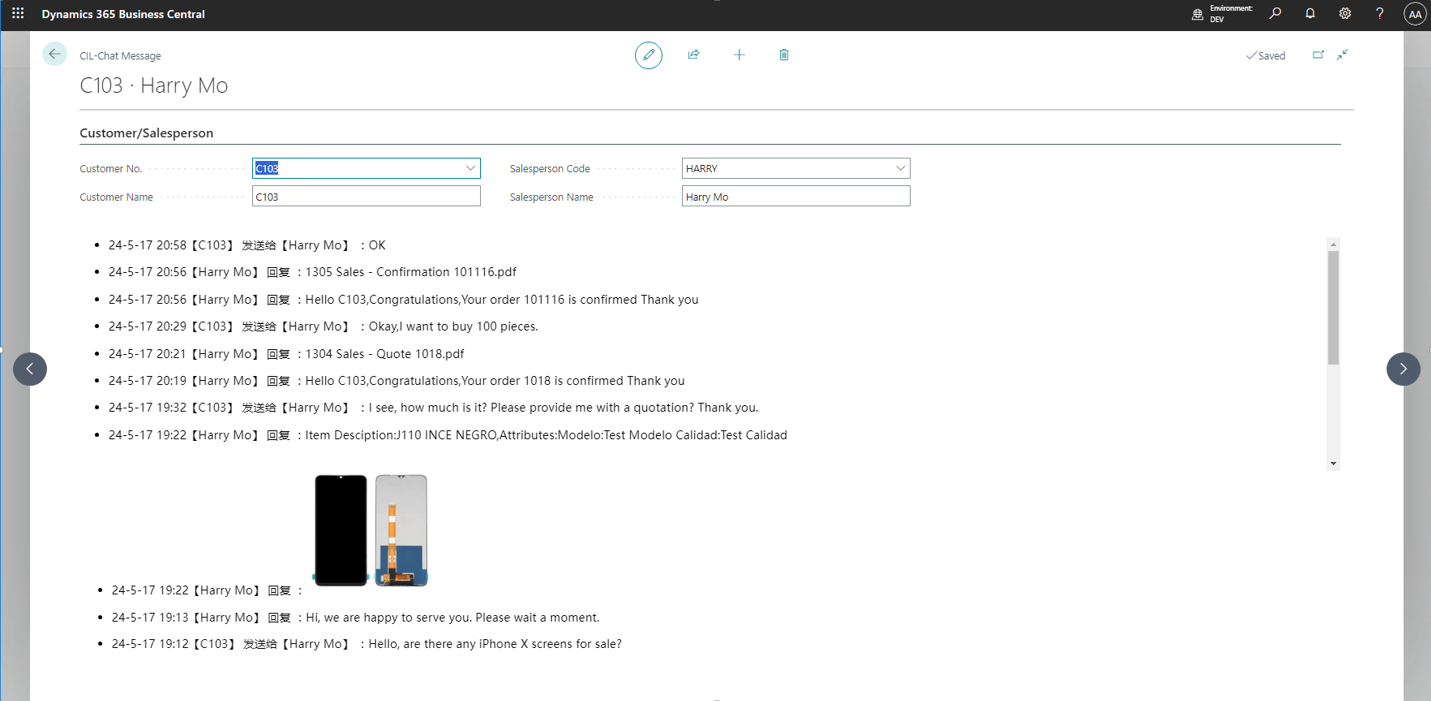Open the help question mark
This screenshot has width=1431, height=701.
click(x=1380, y=14)
